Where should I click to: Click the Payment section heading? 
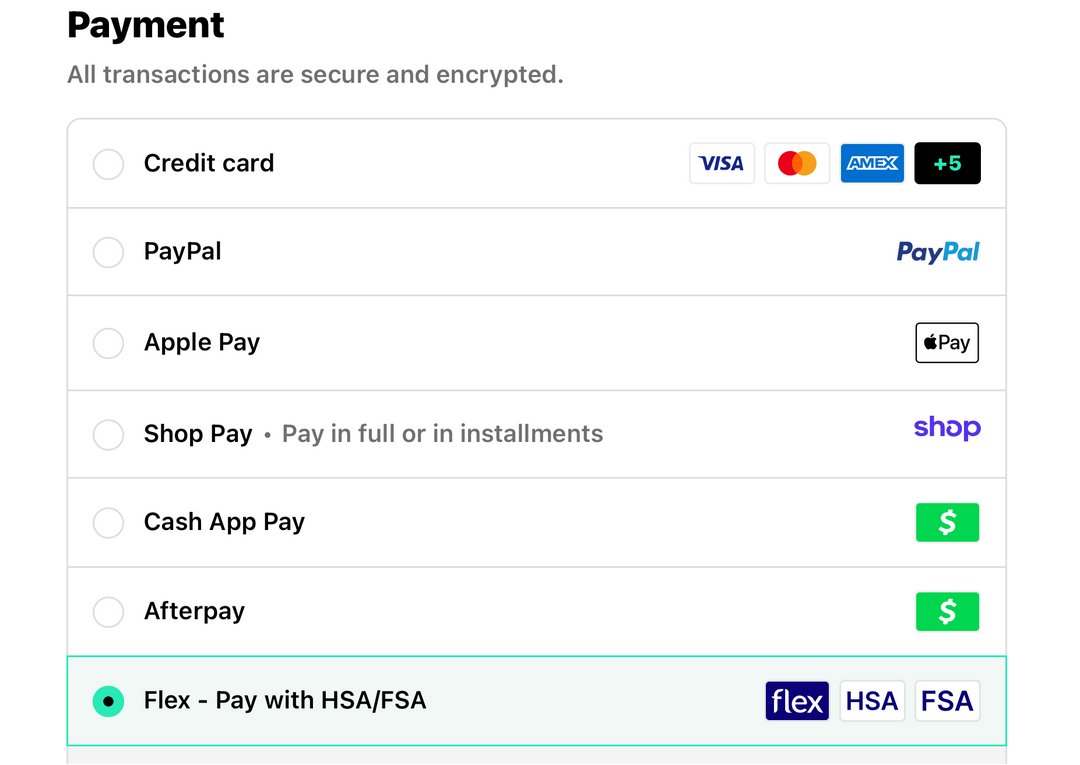click(x=145, y=25)
